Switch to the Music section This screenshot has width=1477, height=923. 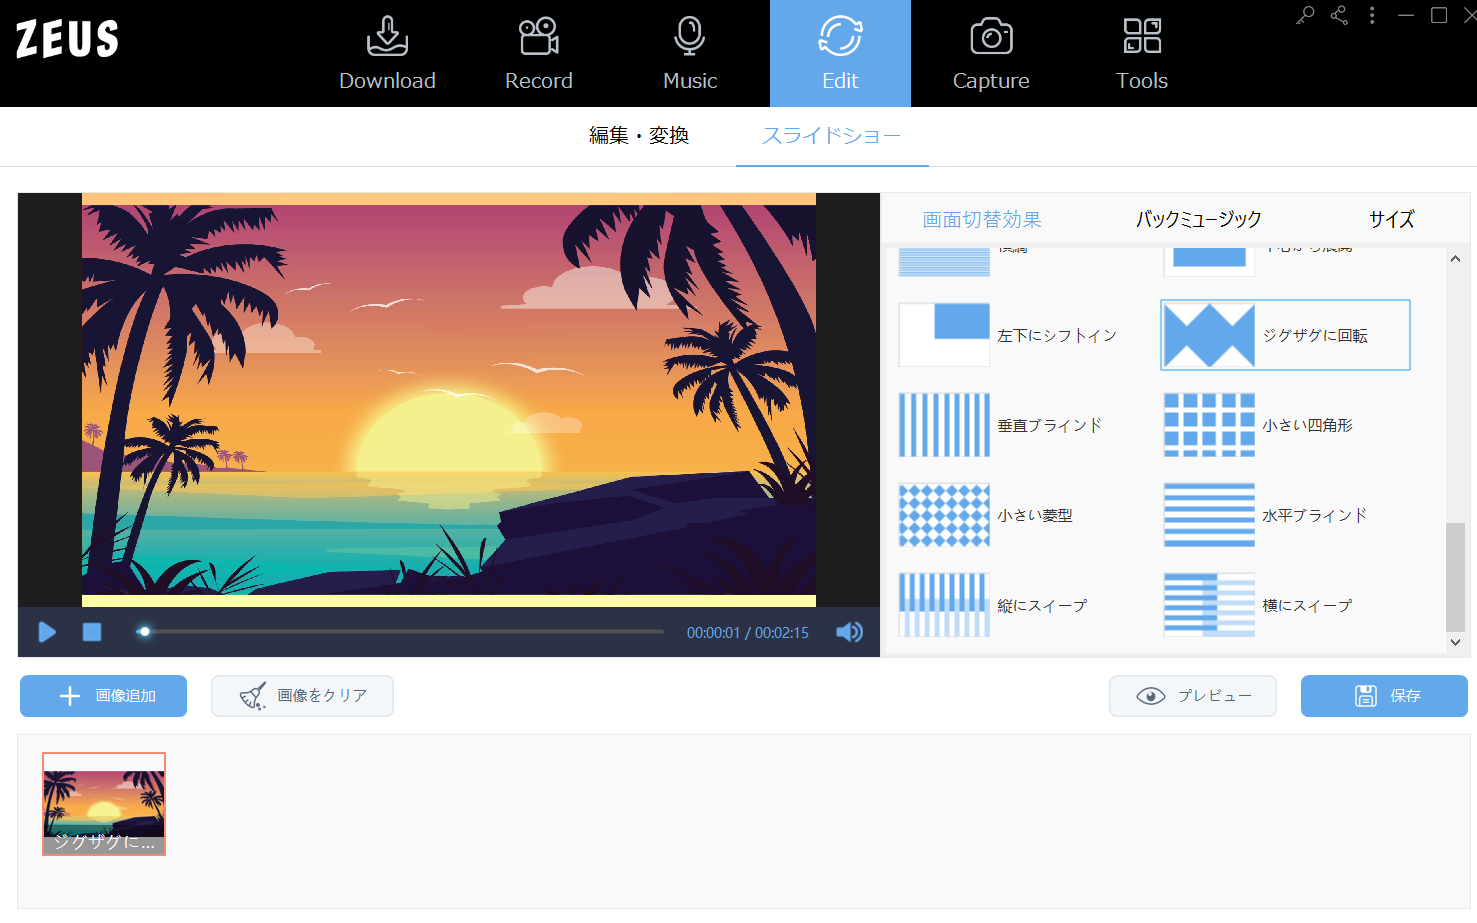point(690,54)
